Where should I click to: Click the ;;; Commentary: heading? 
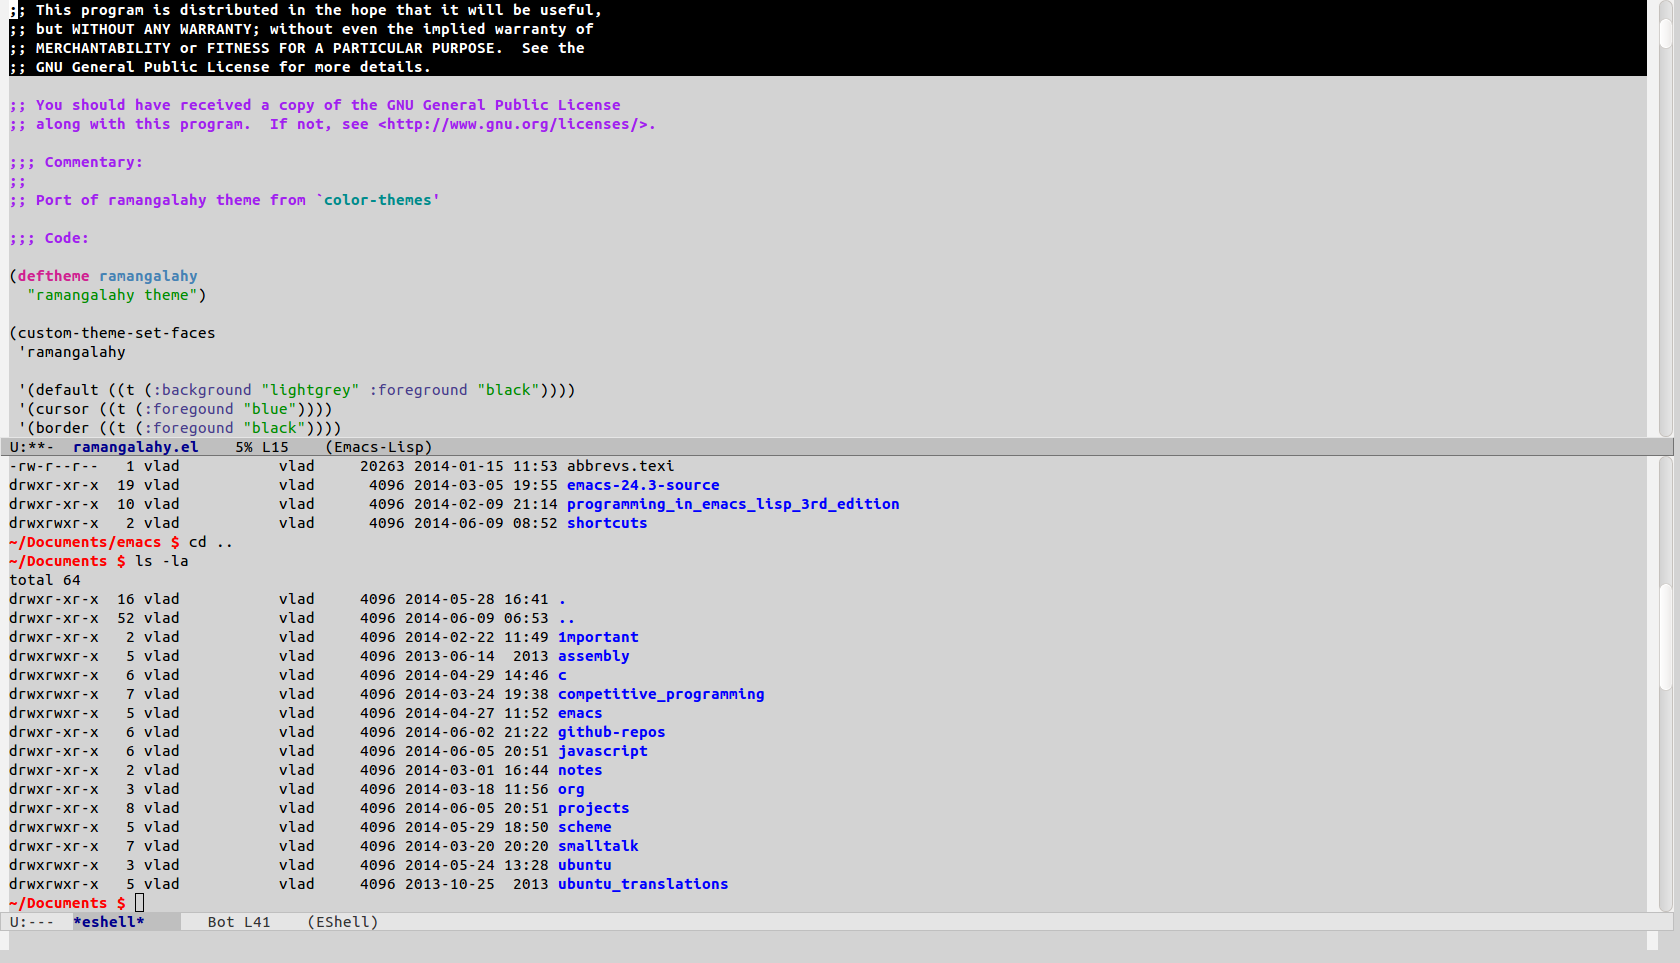(76, 162)
